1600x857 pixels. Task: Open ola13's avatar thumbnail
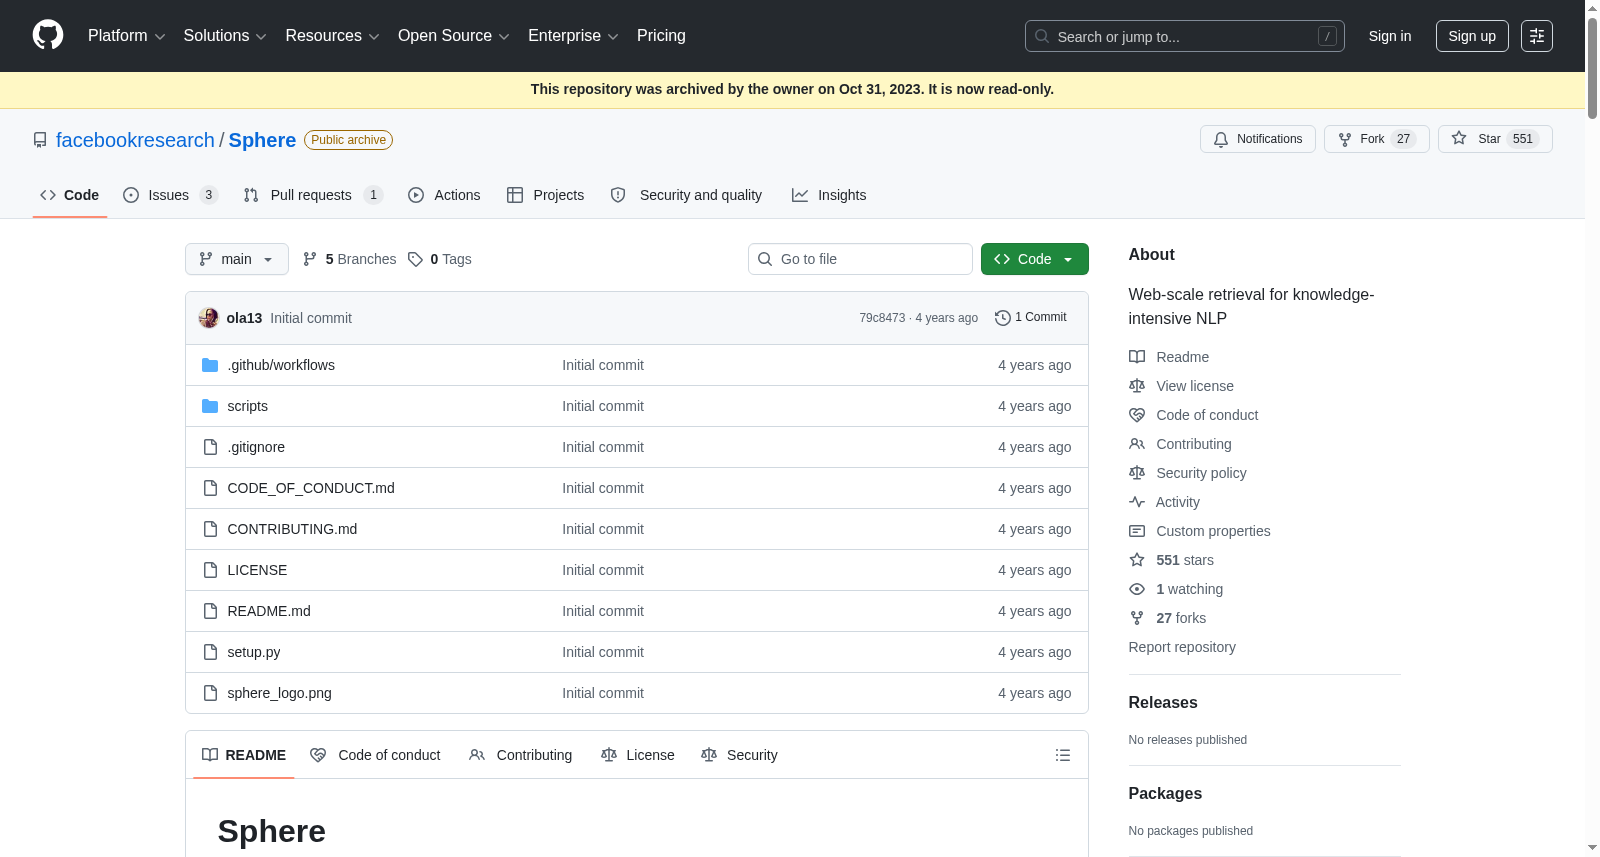point(209,318)
